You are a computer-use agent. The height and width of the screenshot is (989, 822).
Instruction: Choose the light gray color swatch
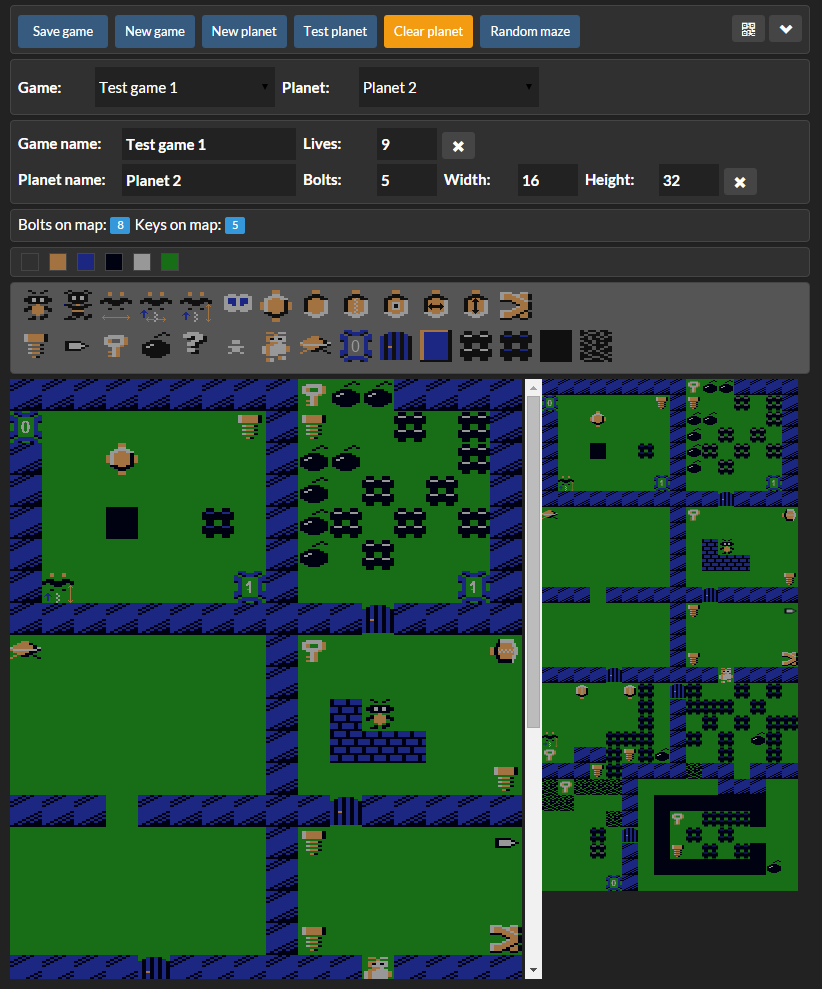[142, 262]
